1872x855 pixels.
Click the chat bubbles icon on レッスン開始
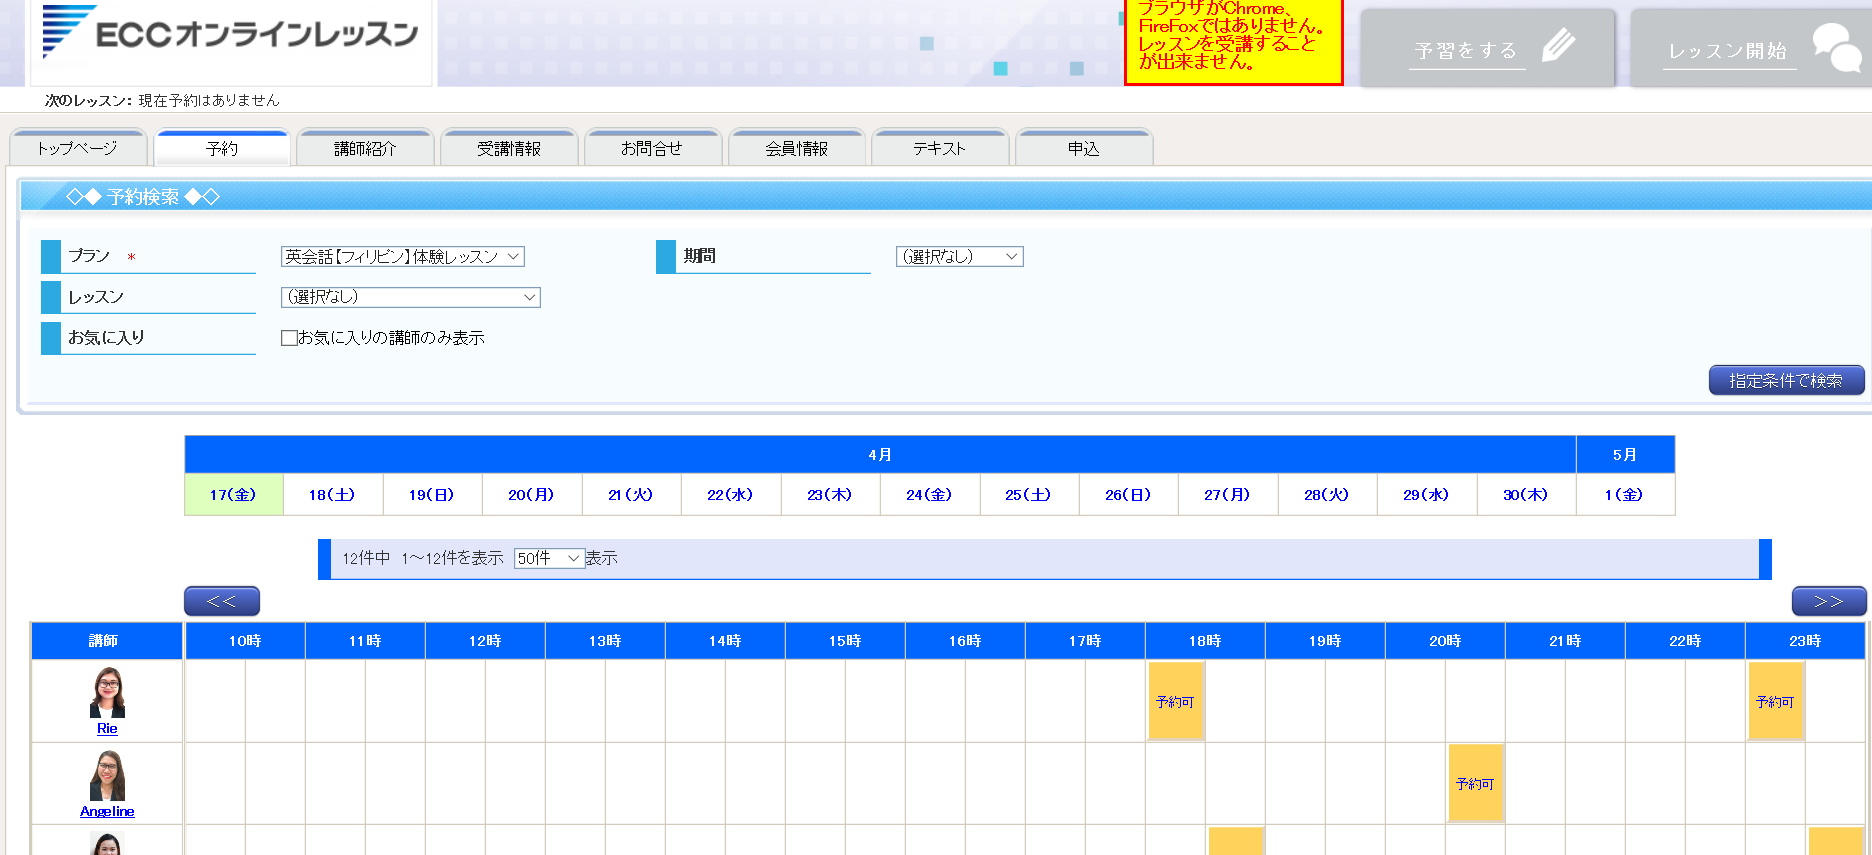(x=1836, y=48)
